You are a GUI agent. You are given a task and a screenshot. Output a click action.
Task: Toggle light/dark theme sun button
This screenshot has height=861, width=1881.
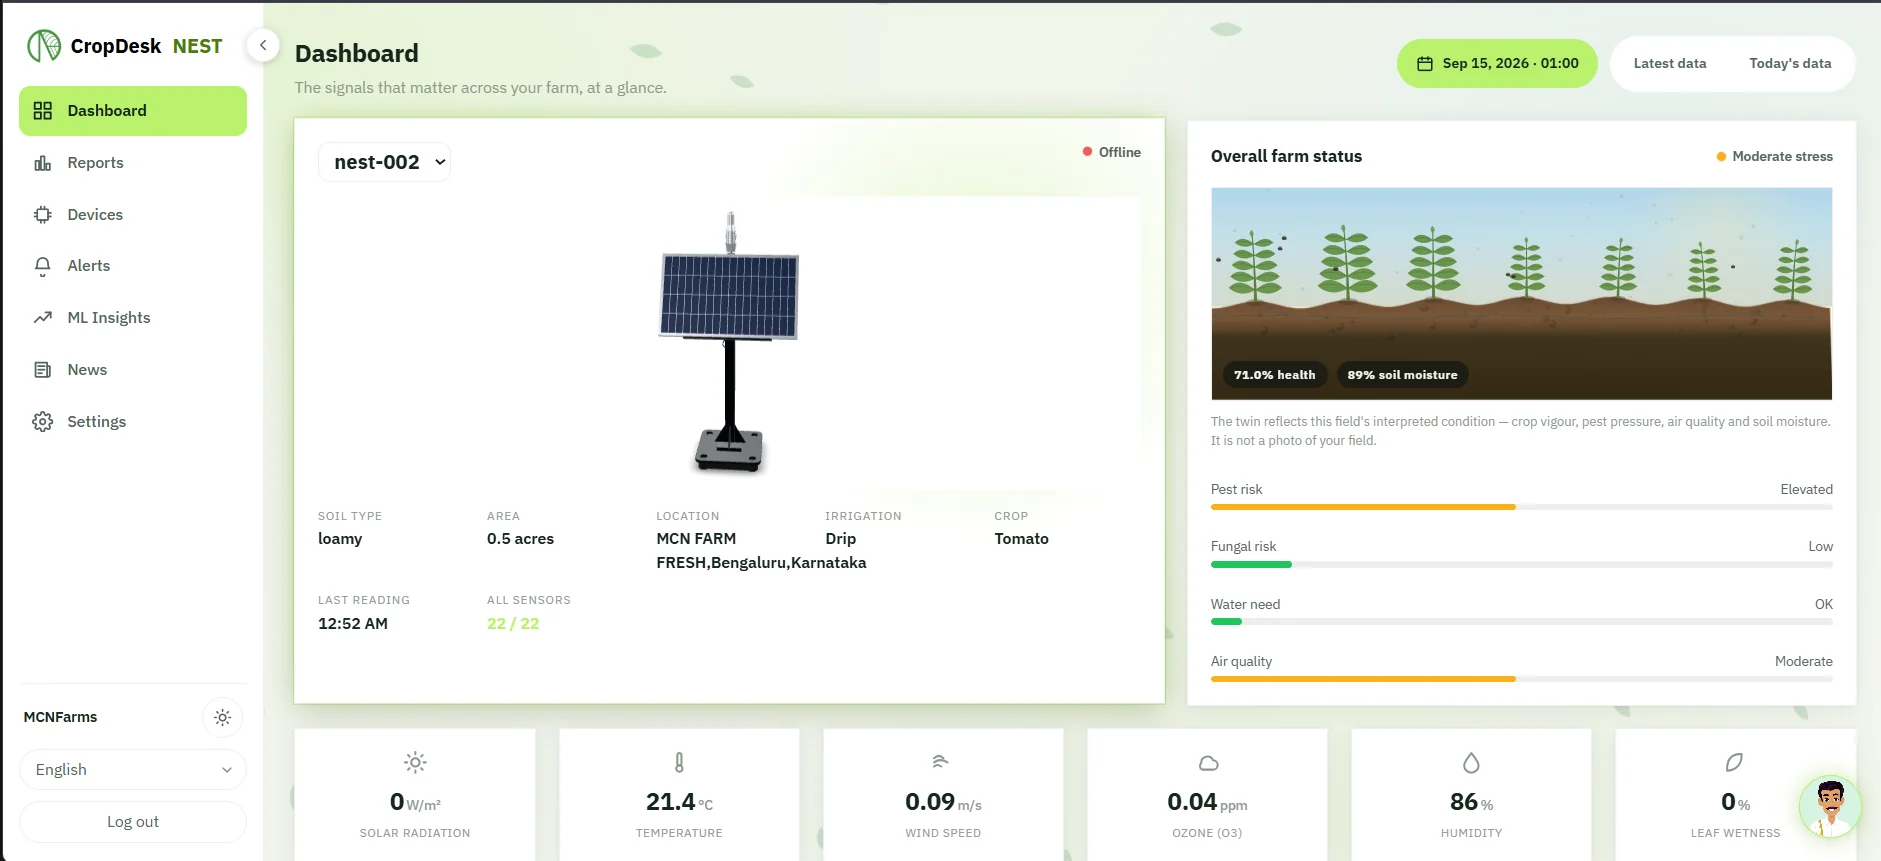(223, 718)
